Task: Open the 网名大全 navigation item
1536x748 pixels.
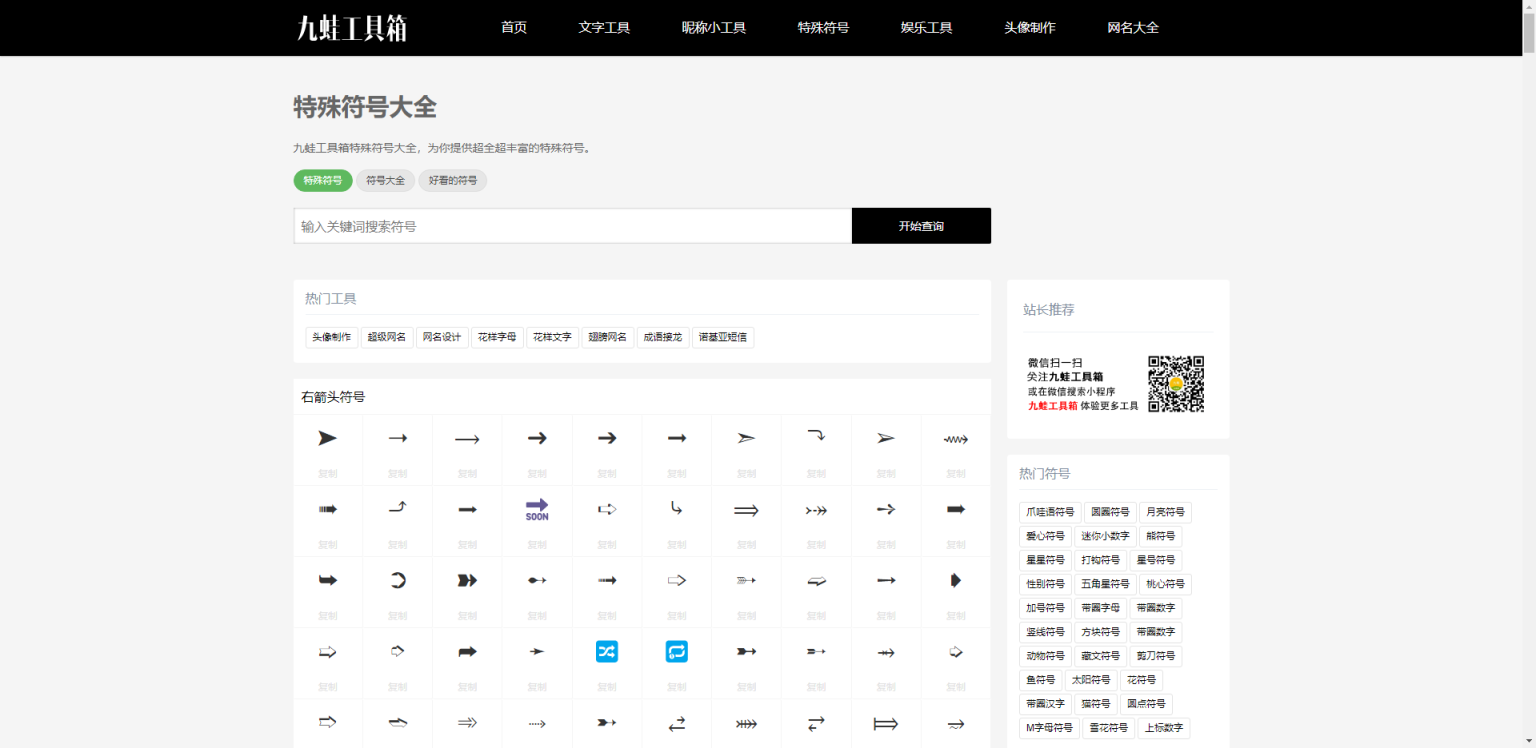Action: click(1133, 27)
